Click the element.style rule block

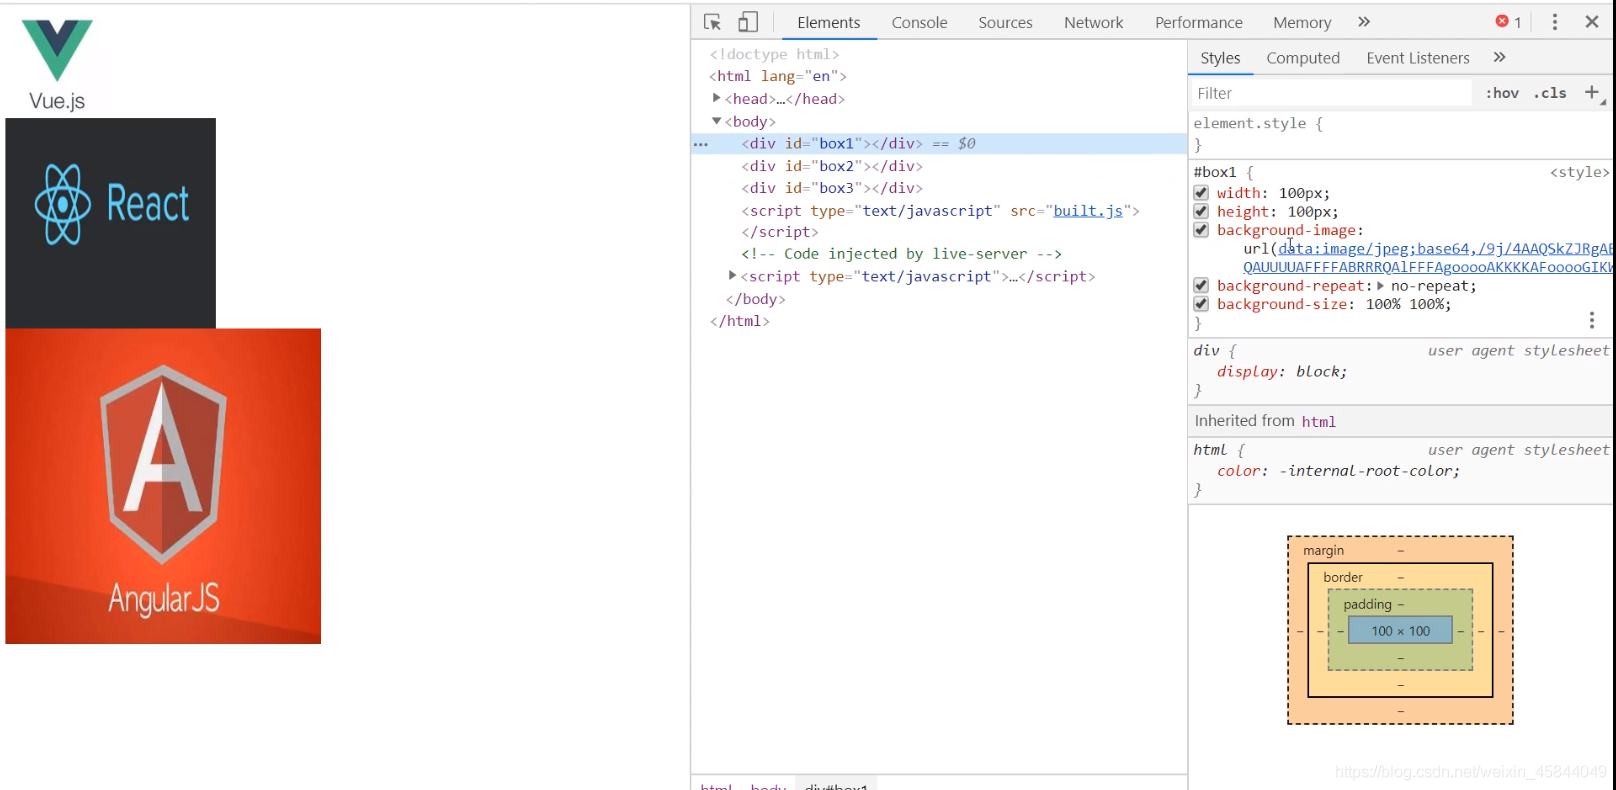[x=1400, y=134]
